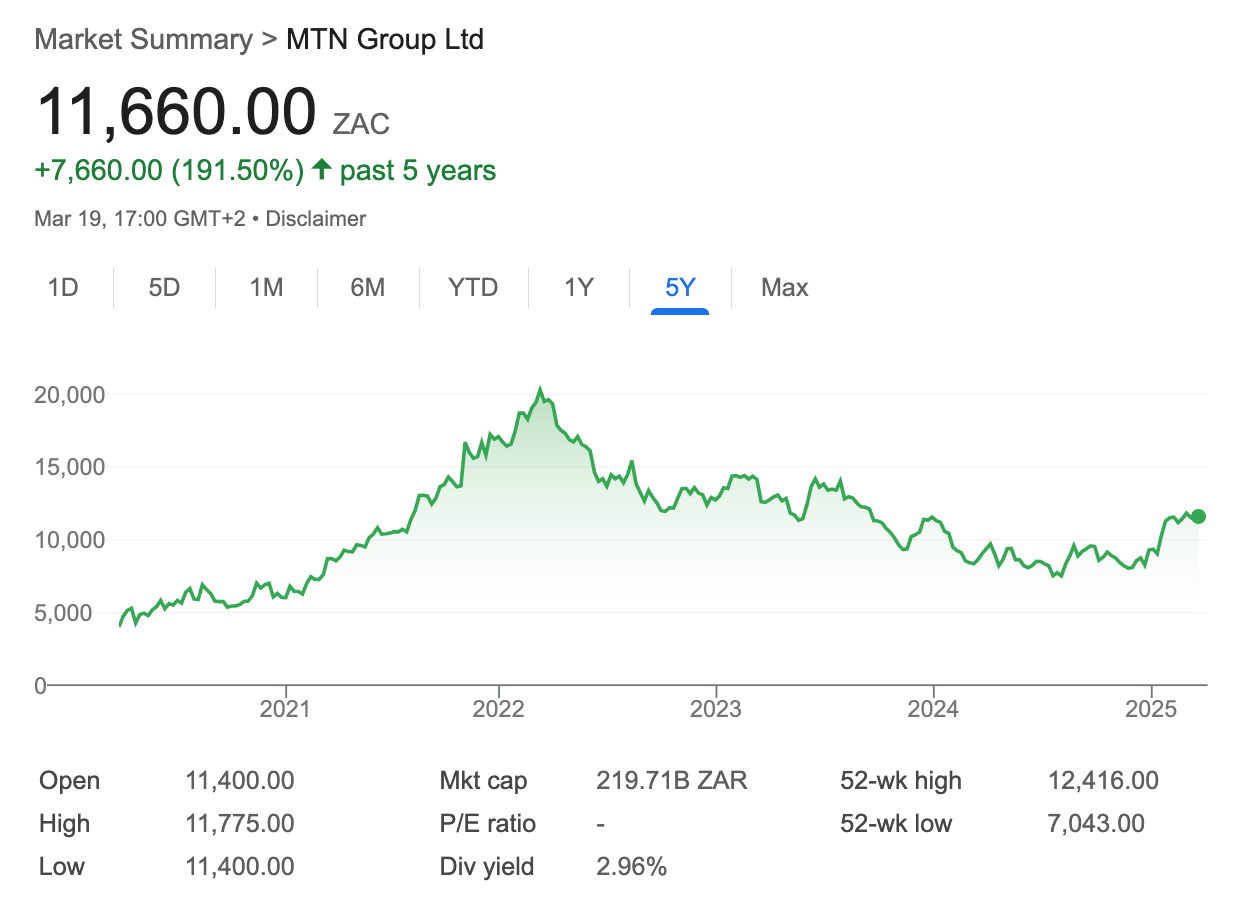Viewport: 1260px width, 914px height.
Task: Click the 2025 x-axis label
Action: pos(1152,709)
